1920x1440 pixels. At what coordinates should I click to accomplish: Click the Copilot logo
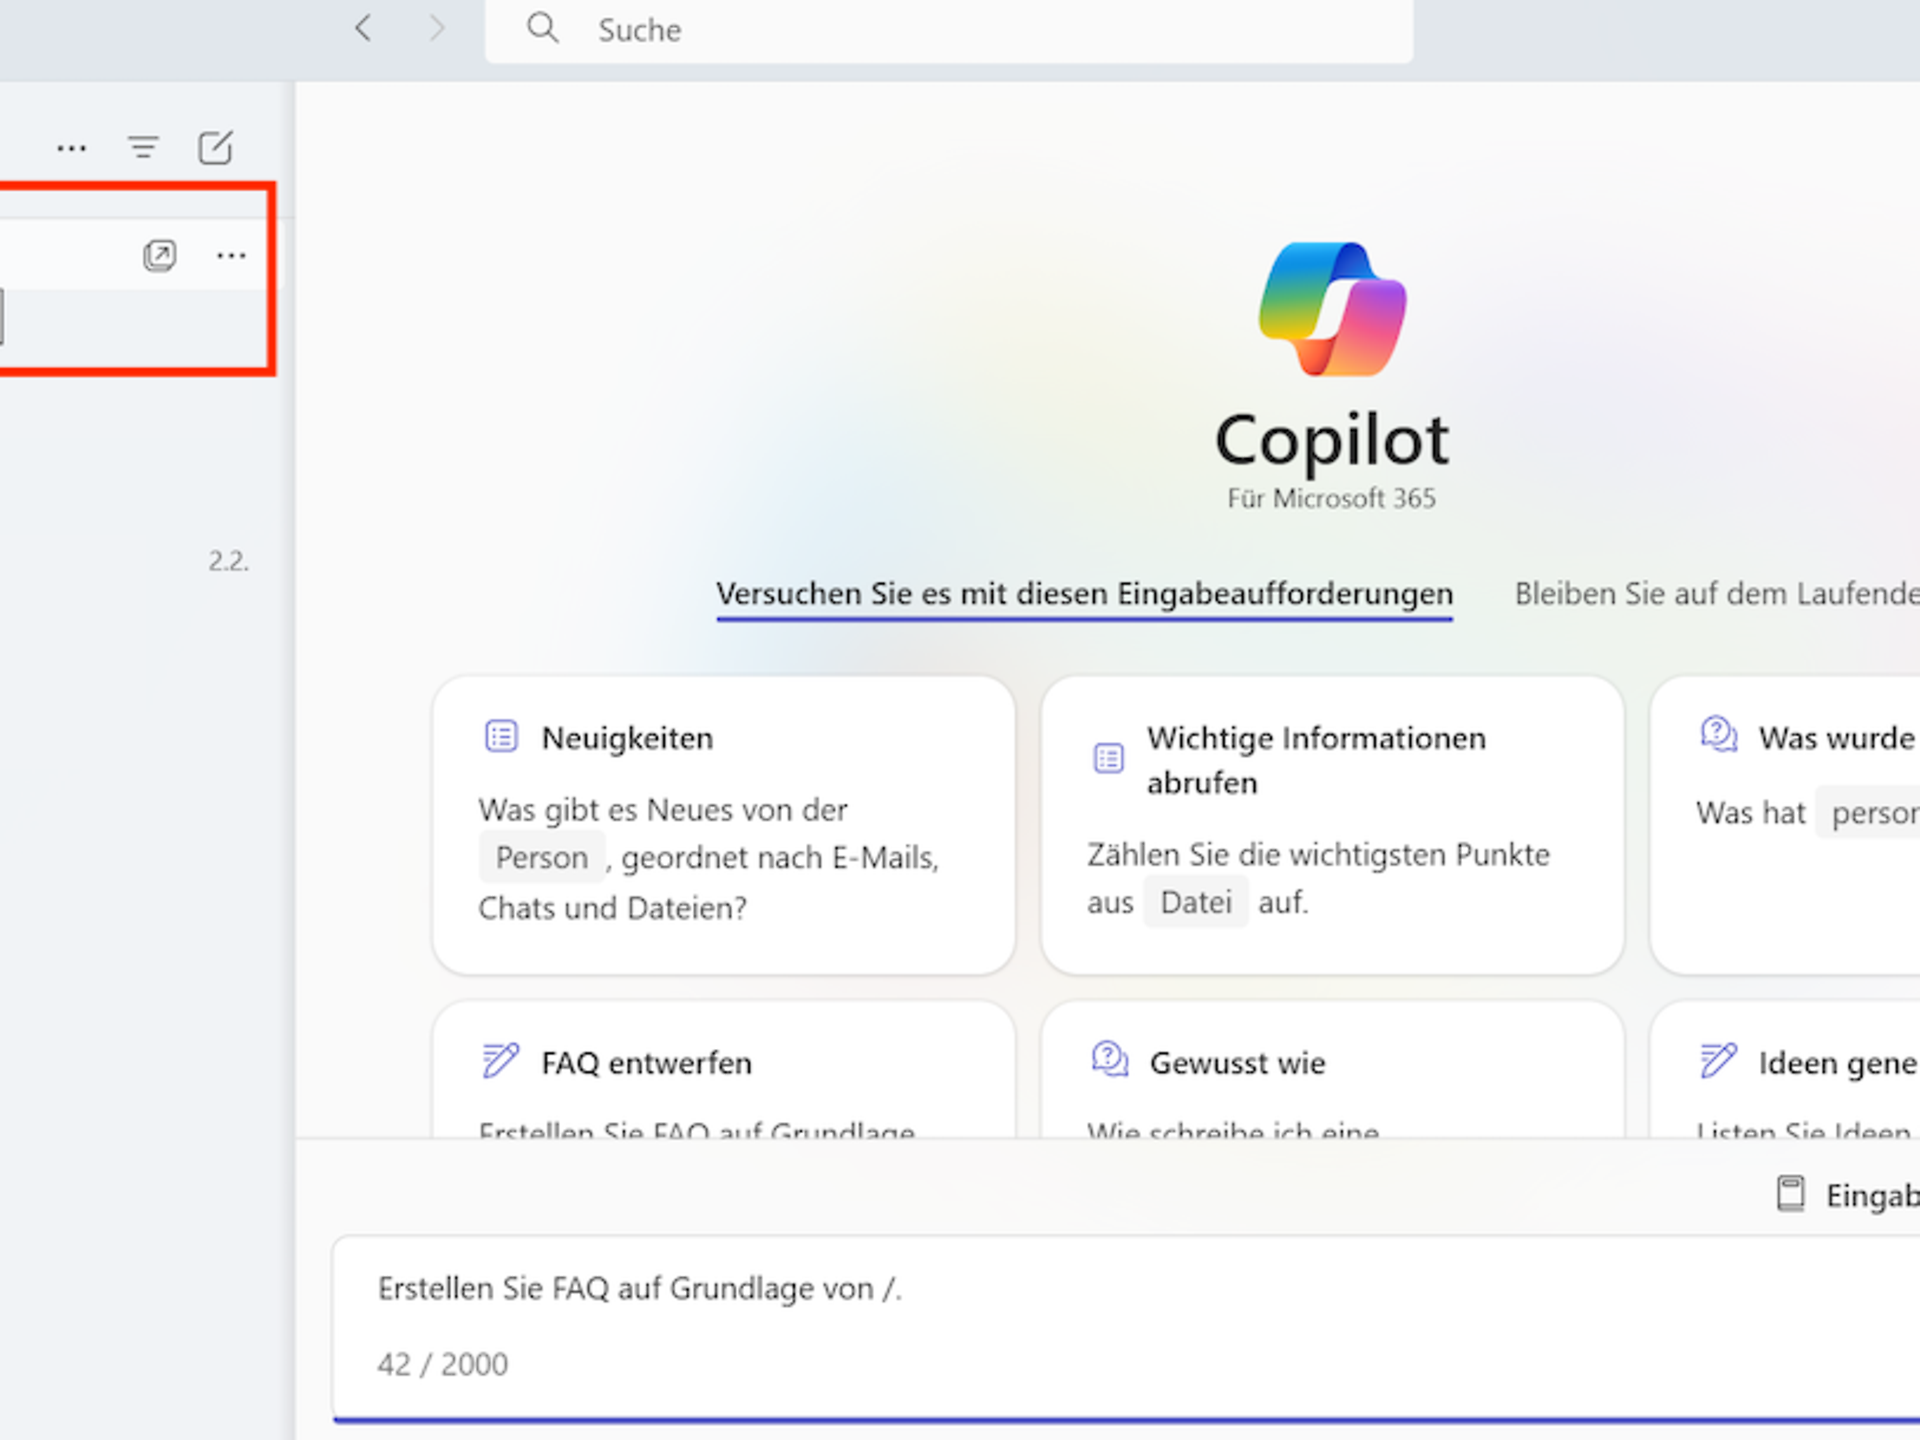coord(1331,309)
